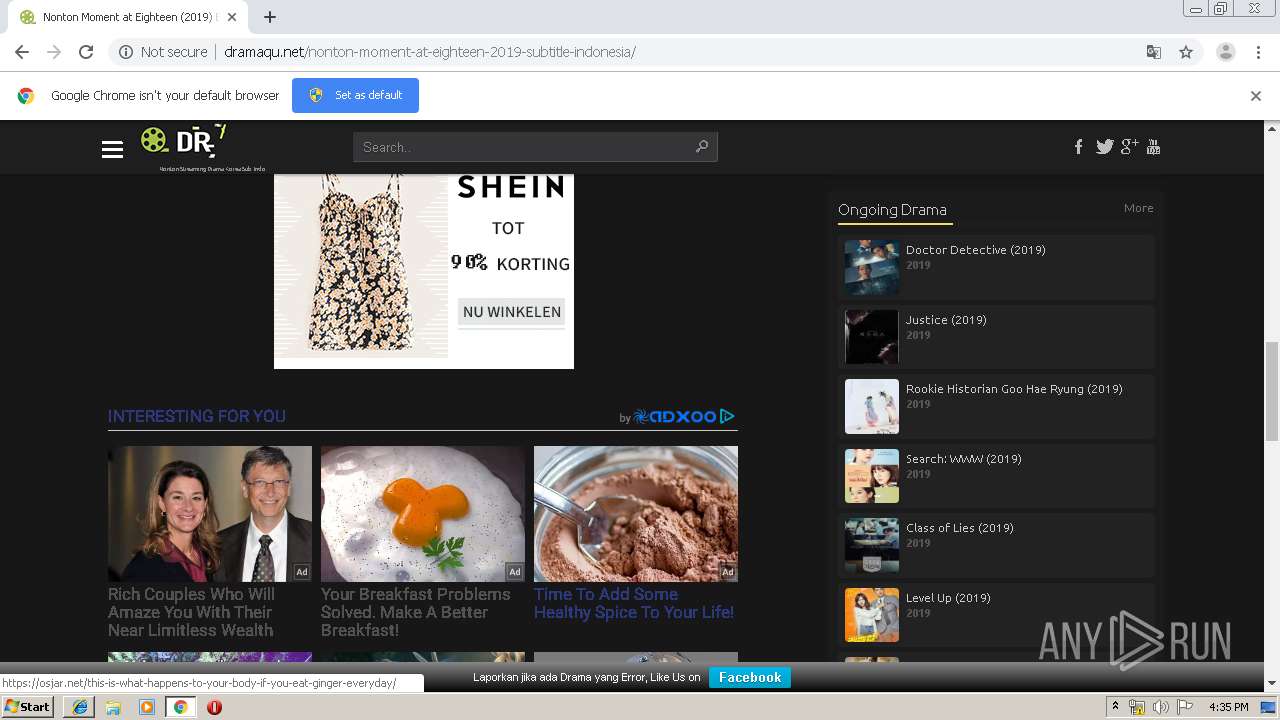Open Search: WWW (2019) entry

tap(963, 459)
